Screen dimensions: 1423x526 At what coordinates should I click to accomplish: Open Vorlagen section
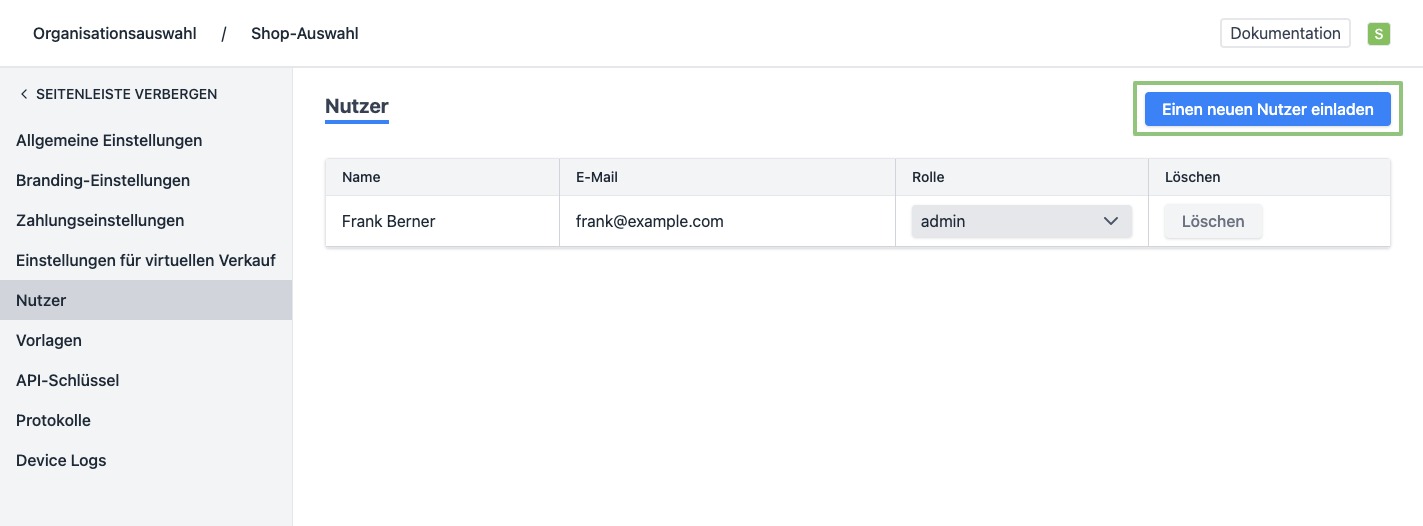click(x=49, y=340)
